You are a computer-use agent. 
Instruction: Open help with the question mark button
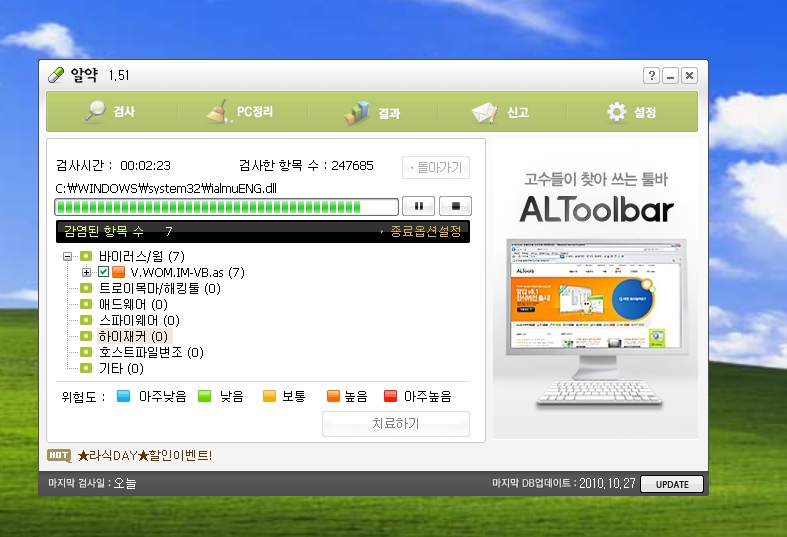click(x=651, y=76)
